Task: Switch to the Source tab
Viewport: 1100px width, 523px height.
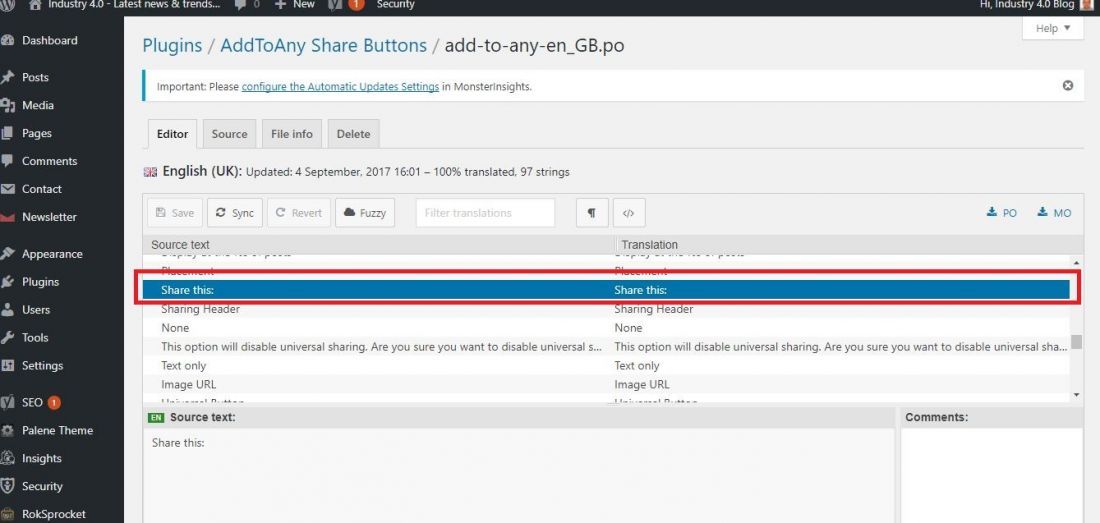Action: (229, 134)
